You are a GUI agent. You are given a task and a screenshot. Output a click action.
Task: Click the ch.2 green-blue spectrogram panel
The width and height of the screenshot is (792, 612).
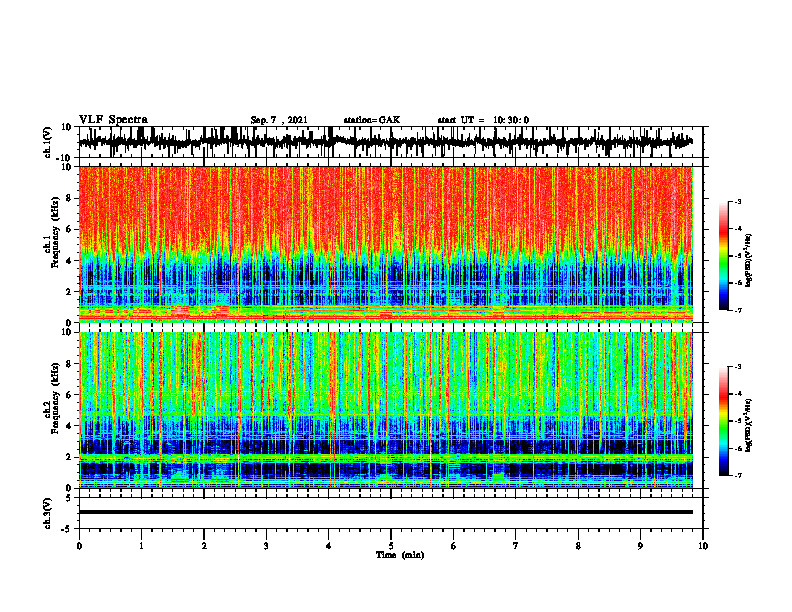point(385,410)
